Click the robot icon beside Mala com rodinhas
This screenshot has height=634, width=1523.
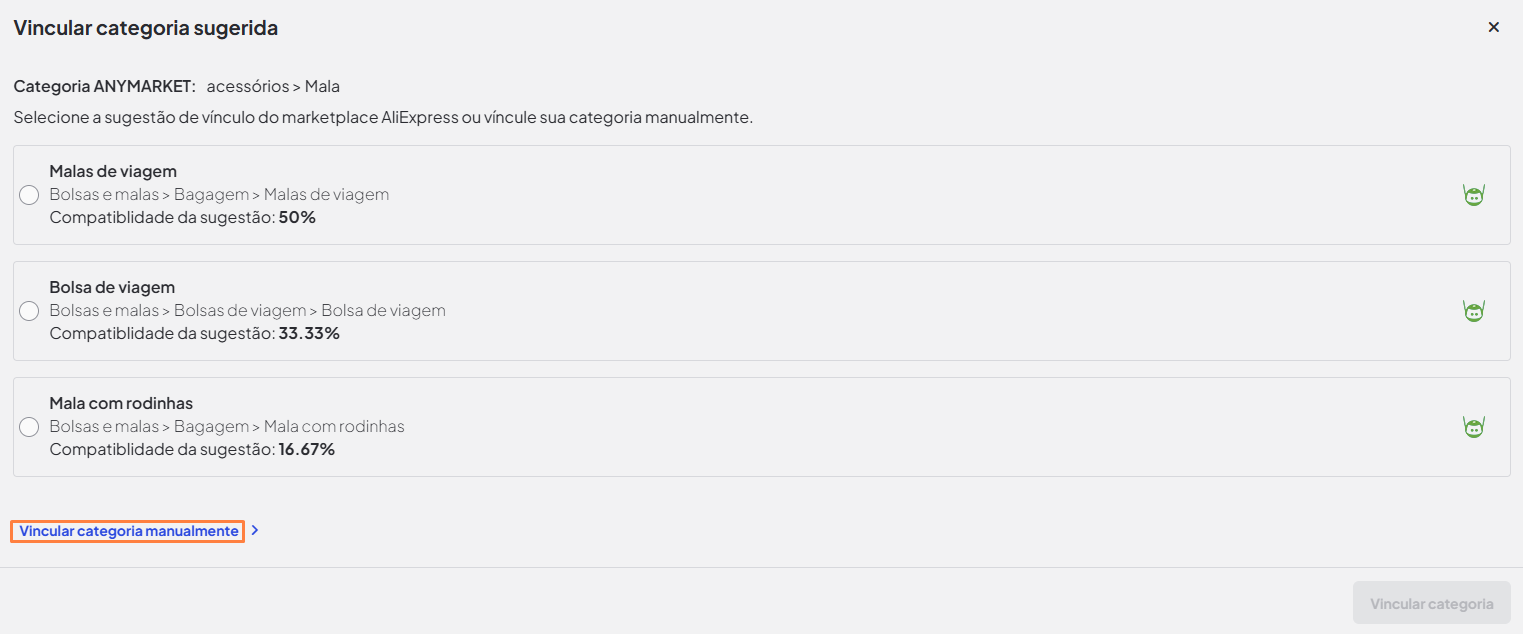click(x=1473, y=427)
